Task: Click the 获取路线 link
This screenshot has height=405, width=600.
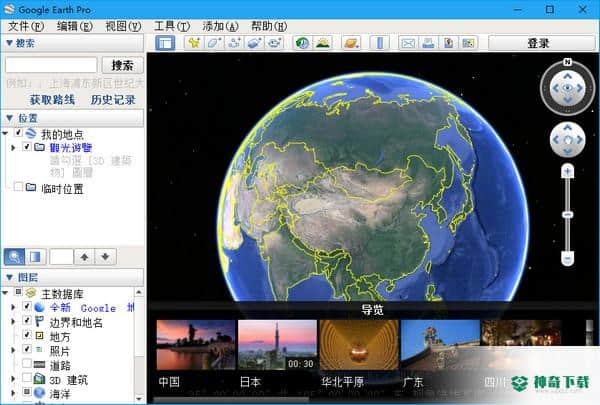Action: tap(52, 100)
